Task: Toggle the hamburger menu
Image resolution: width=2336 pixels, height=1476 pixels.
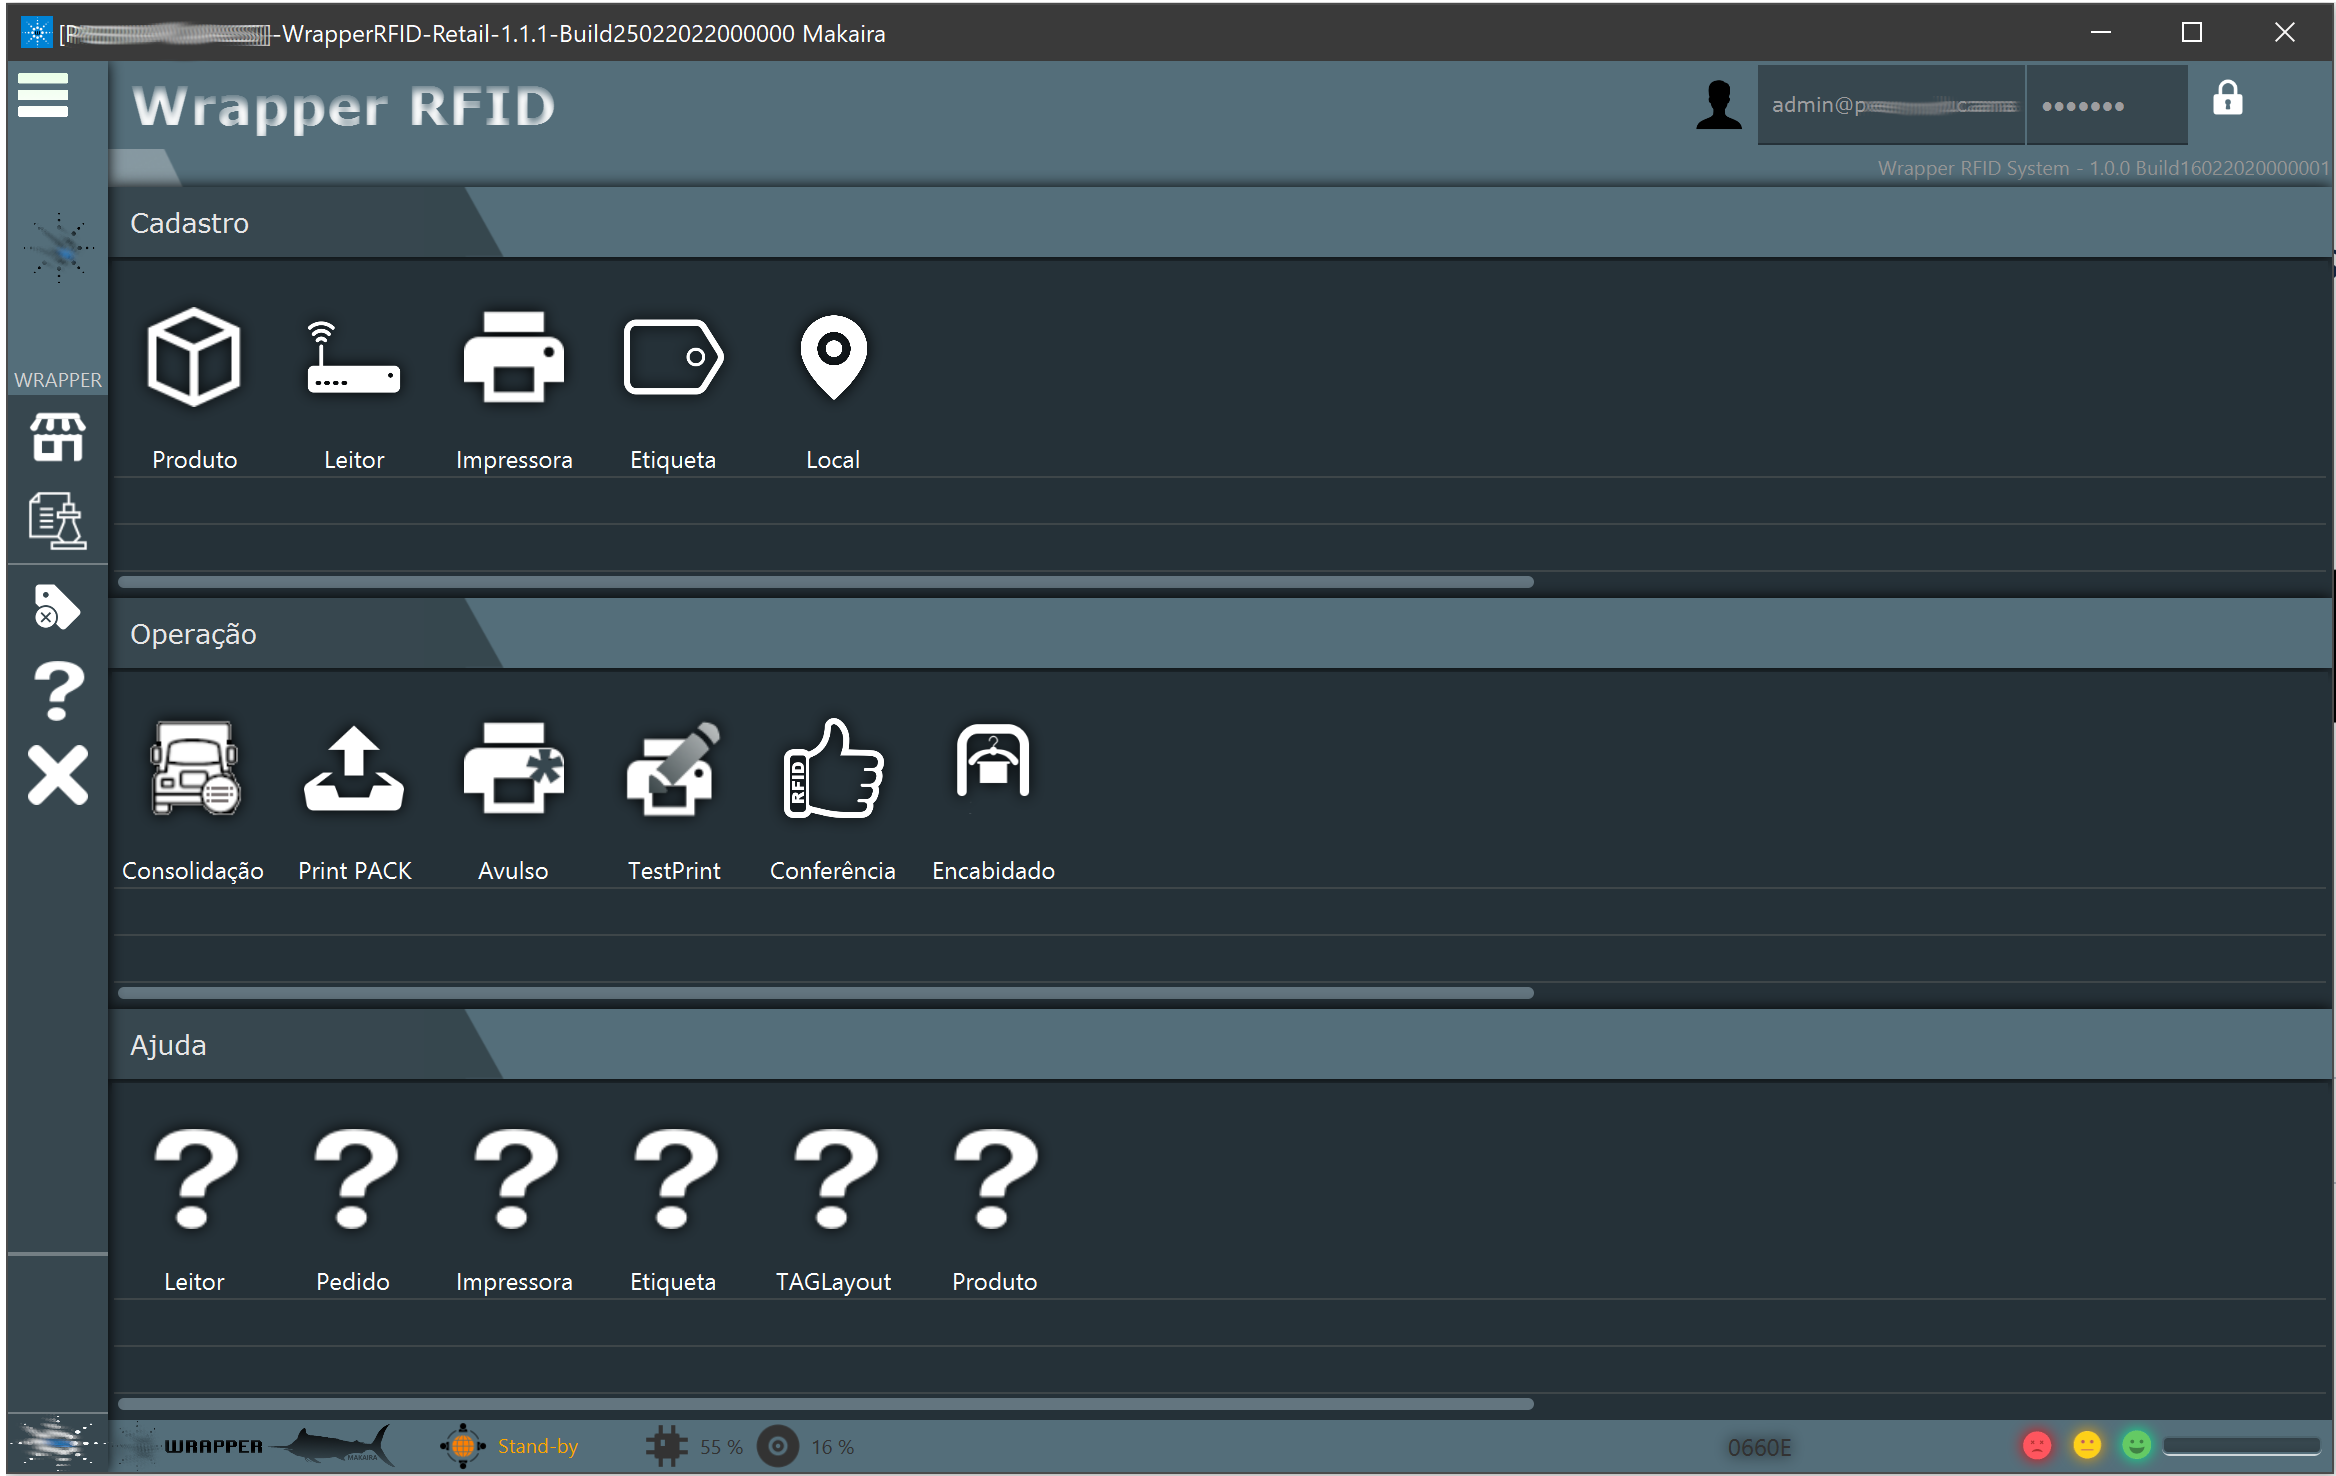Action: point(43,95)
